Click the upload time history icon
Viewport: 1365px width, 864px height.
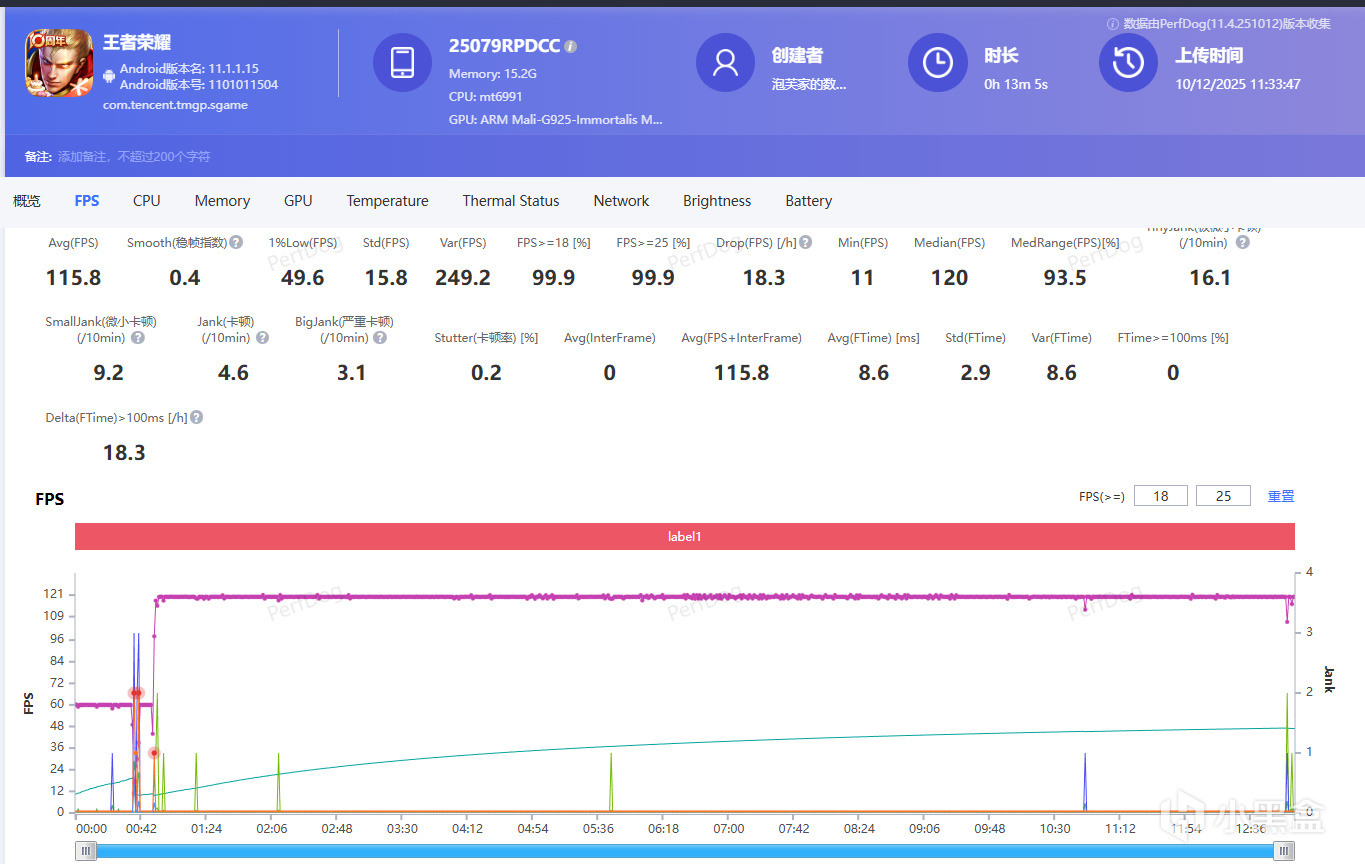click(1128, 62)
